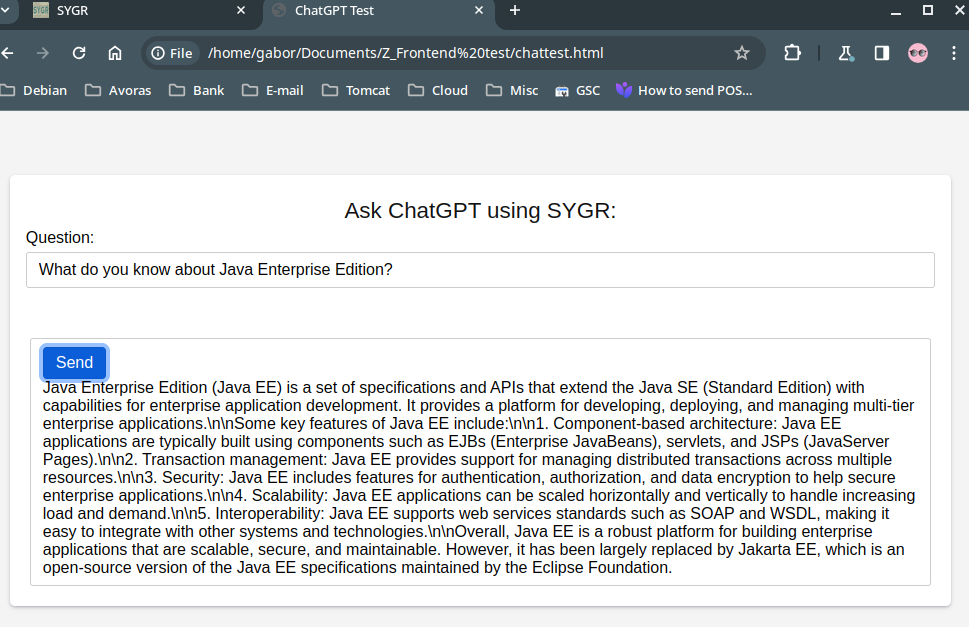Close the SYGR tab
Image resolution: width=969 pixels, height=627 pixels.
(241, 11)
